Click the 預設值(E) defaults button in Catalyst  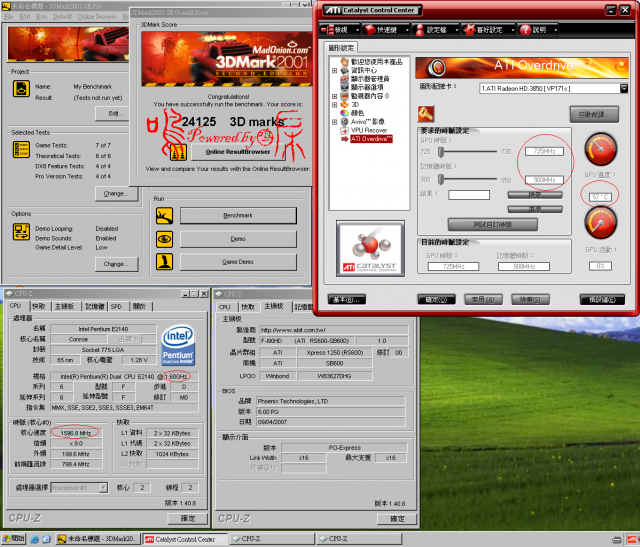click(x=602, y=300)
